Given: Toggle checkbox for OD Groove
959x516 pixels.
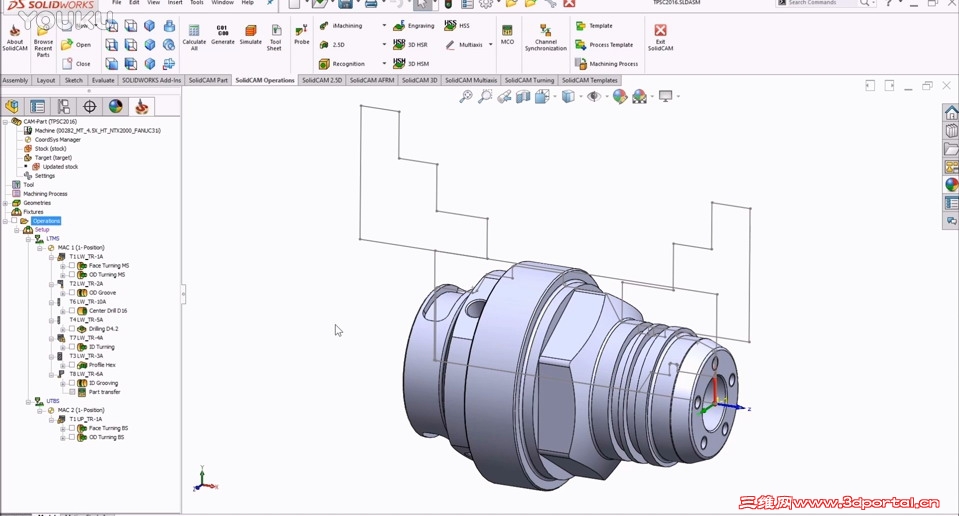Looking at the screenshot, I should [x=72, y=293].
